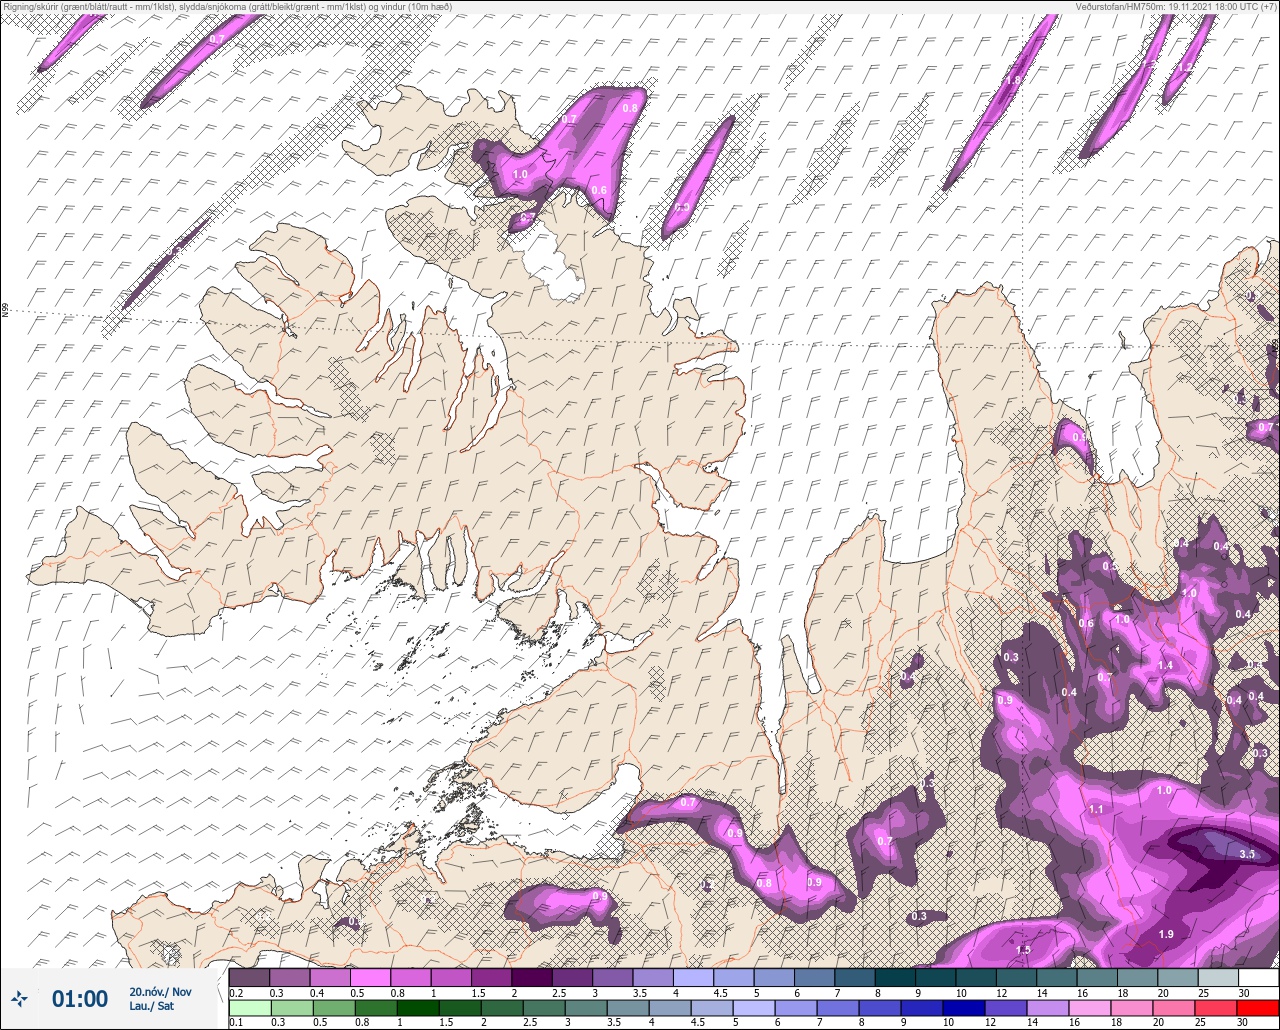1280x1030 pixels.
Task: Select the top-row legend swatch labeled 0.2
Action: tap(249, 977)
